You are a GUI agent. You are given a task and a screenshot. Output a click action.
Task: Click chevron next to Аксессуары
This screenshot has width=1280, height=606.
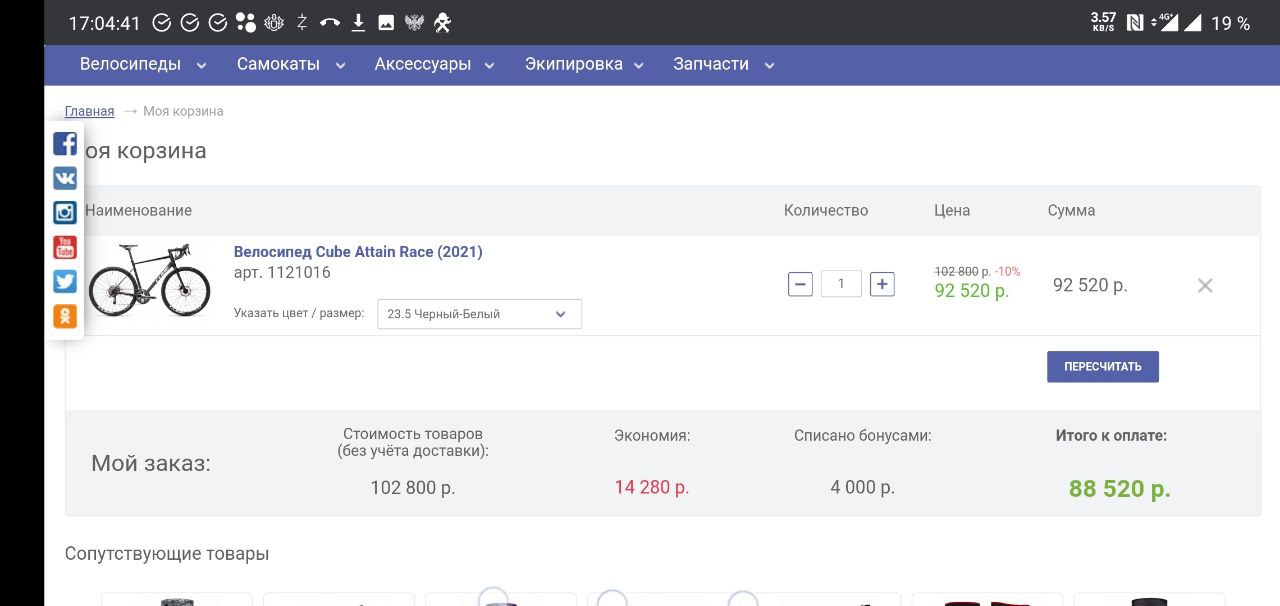(x=490, y=66)
